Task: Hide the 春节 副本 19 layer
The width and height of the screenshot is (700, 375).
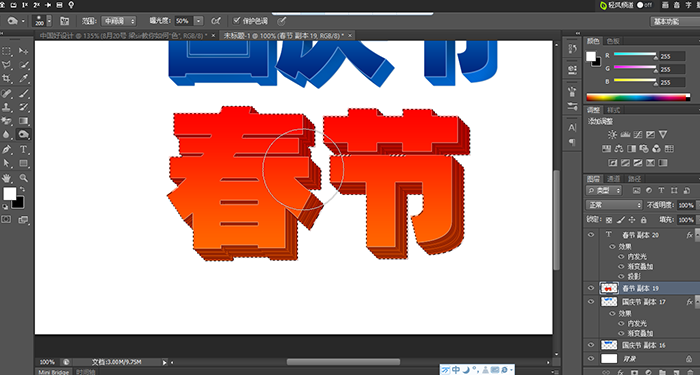Action: click(592, 288)
